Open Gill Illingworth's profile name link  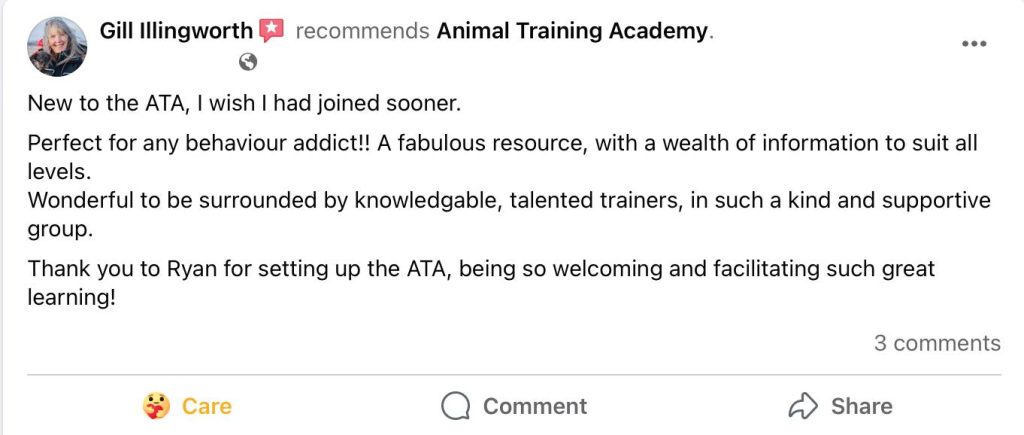tap(176, 31)
